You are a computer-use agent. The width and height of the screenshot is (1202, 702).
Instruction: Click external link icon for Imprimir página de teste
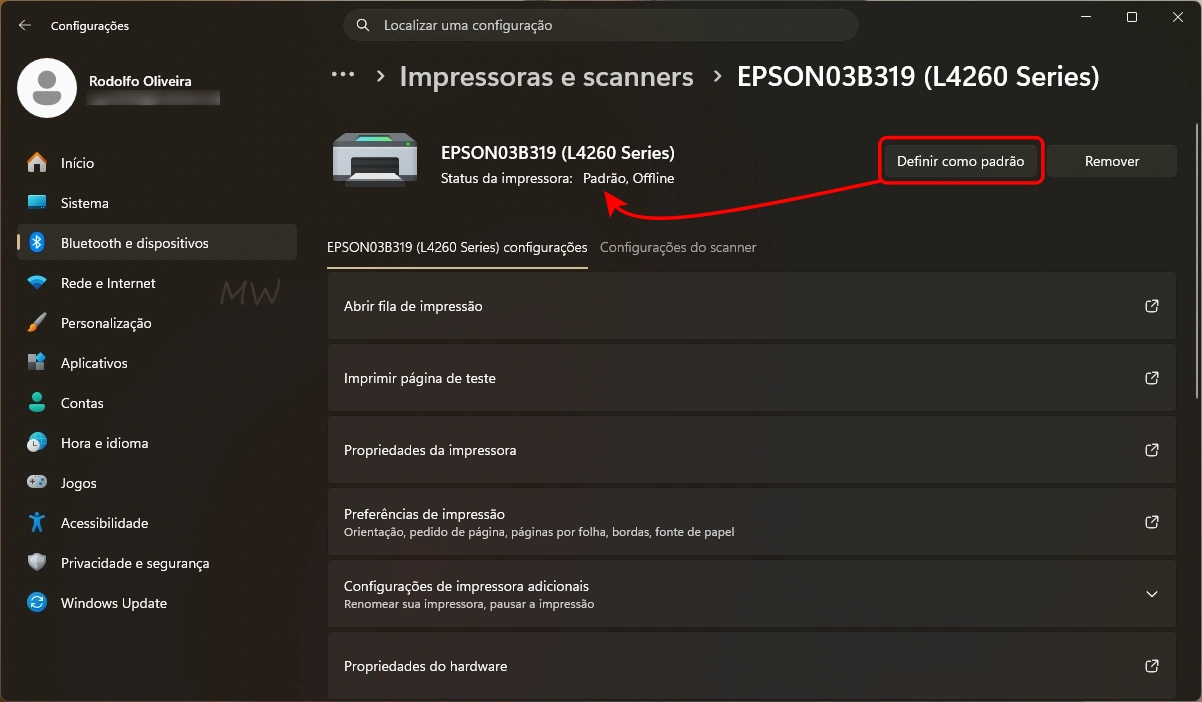pyautogui.click(x=1152, y=378)
